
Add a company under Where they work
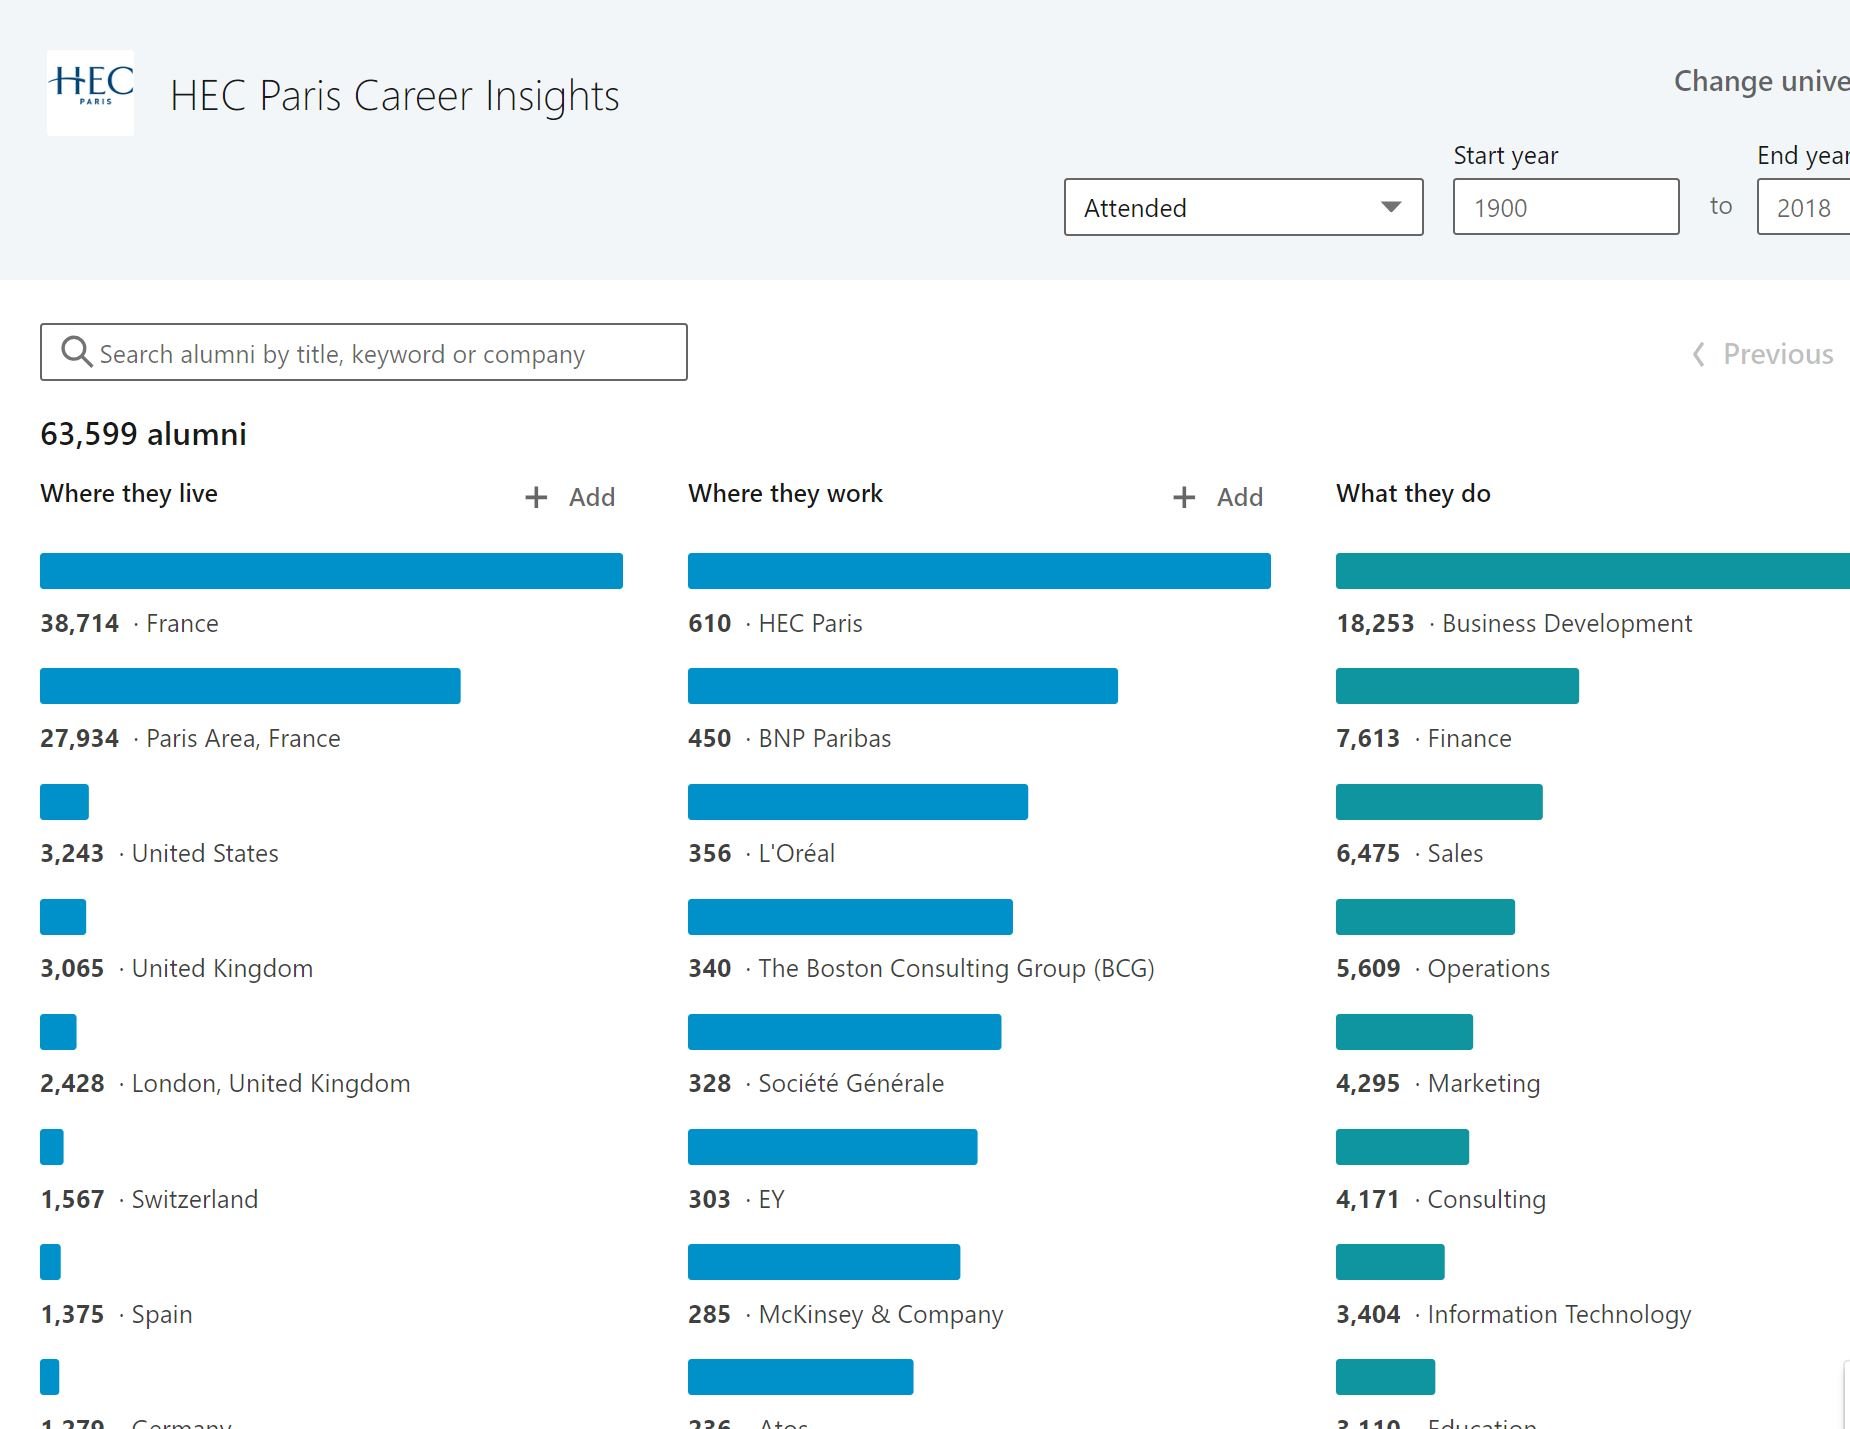point(1218,497)
